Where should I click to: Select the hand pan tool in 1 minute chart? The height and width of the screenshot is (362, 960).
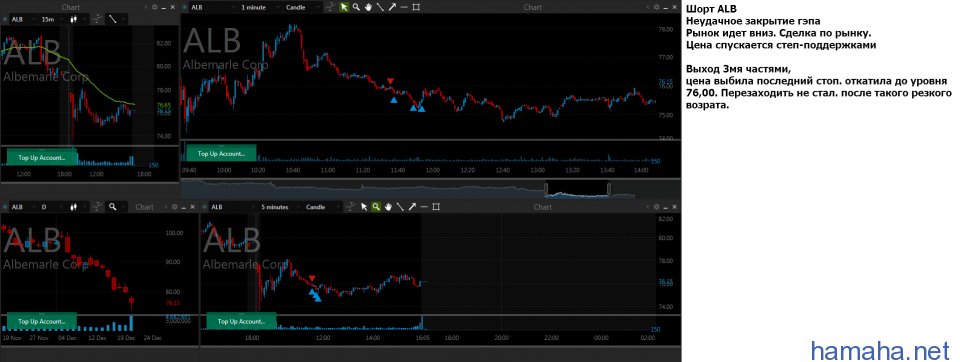coord(368,7)
